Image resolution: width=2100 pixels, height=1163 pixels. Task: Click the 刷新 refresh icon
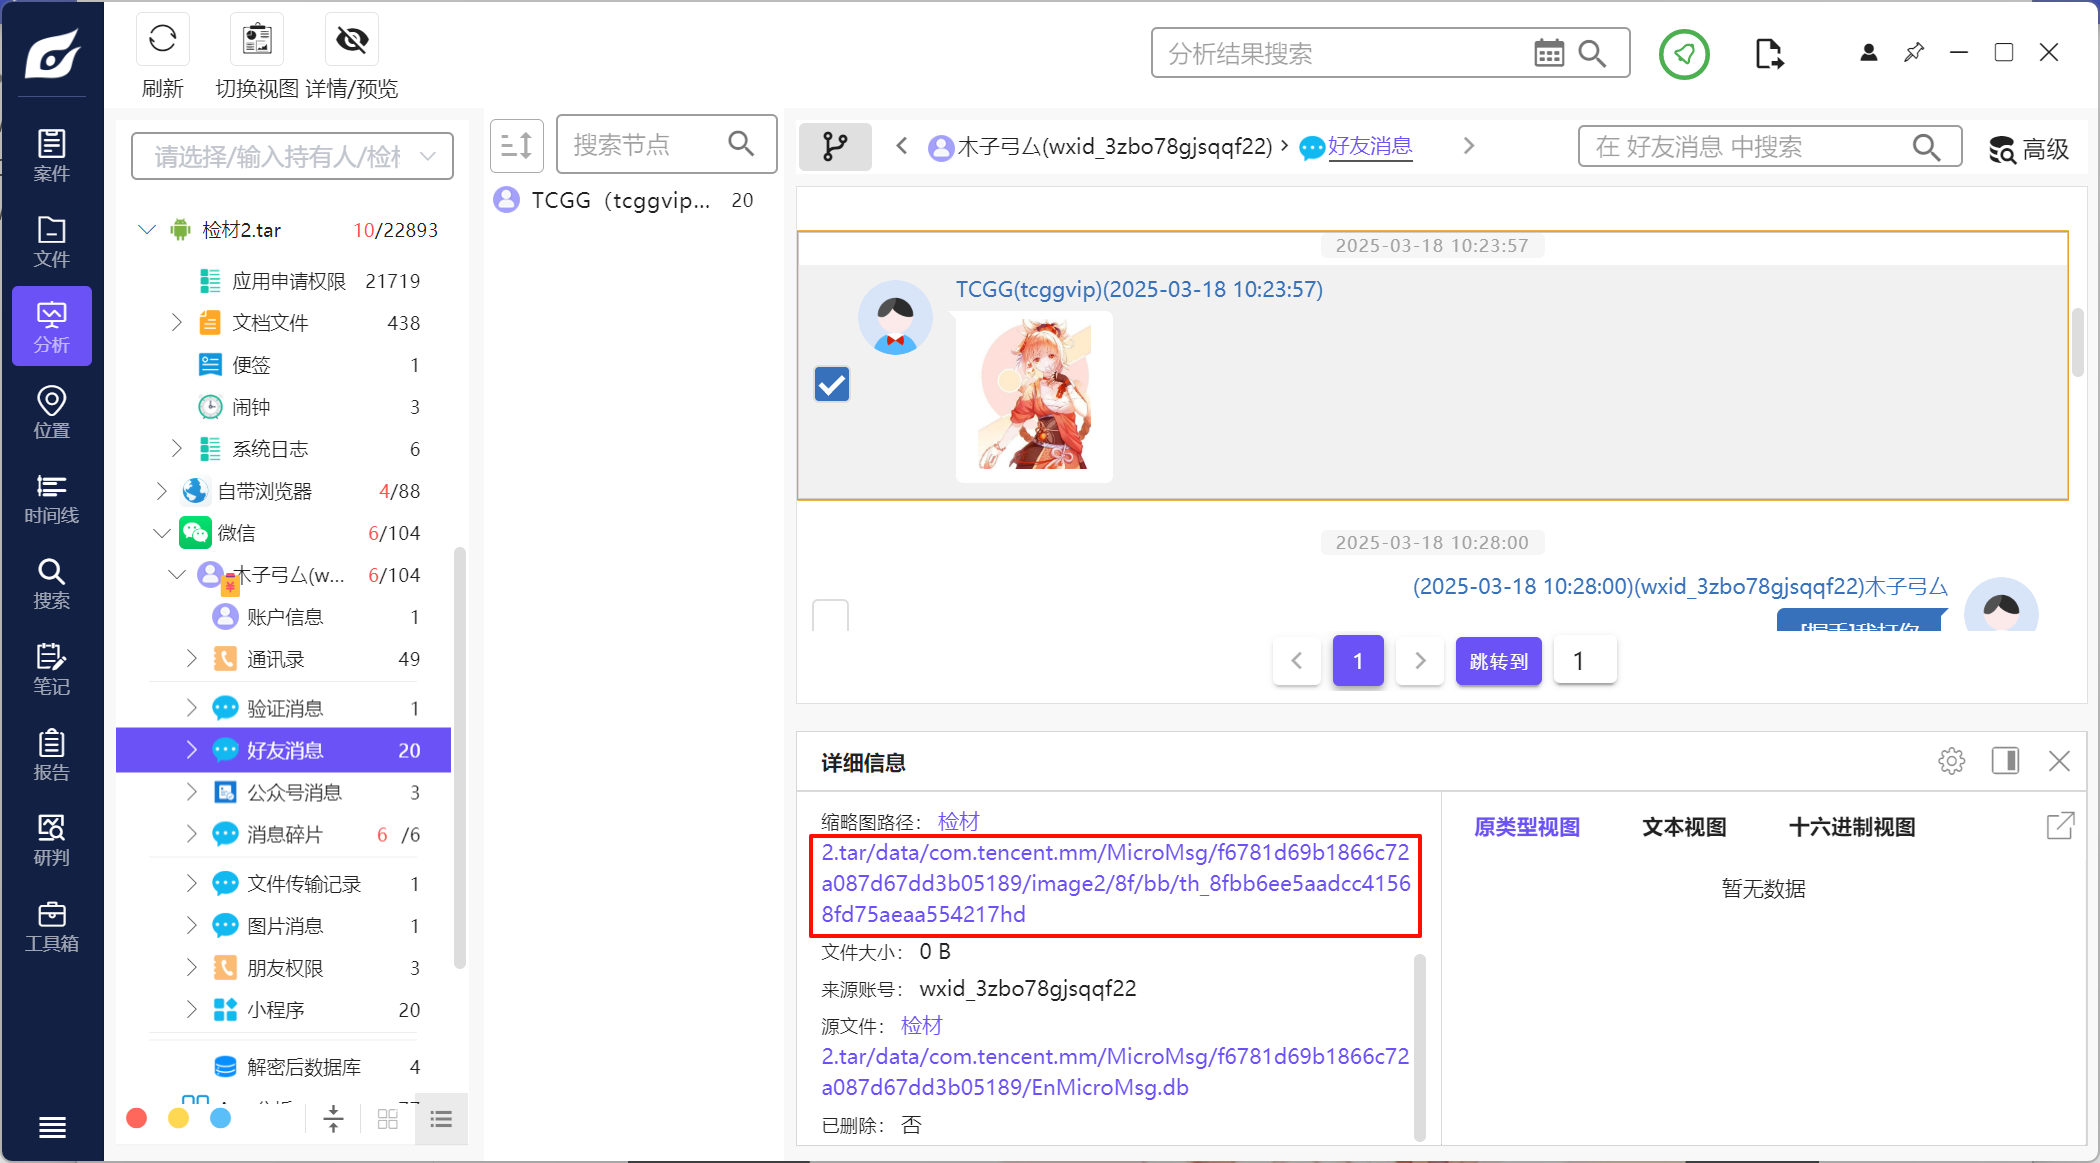pos(162,39)
